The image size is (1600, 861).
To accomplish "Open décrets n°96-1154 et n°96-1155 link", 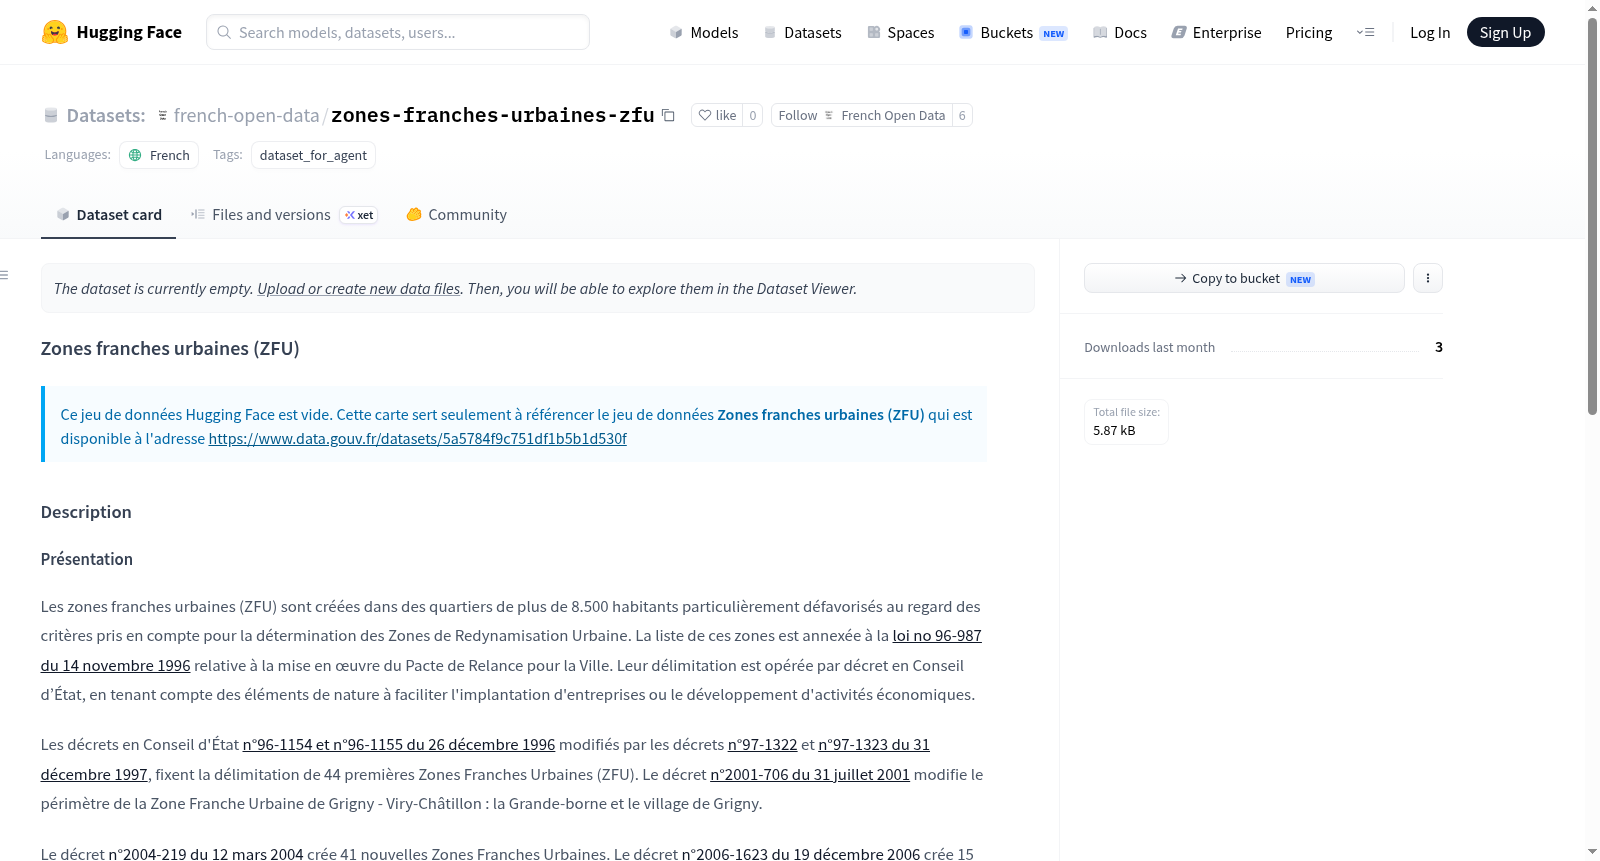I will pyautogui.click(x=399, y=745).
